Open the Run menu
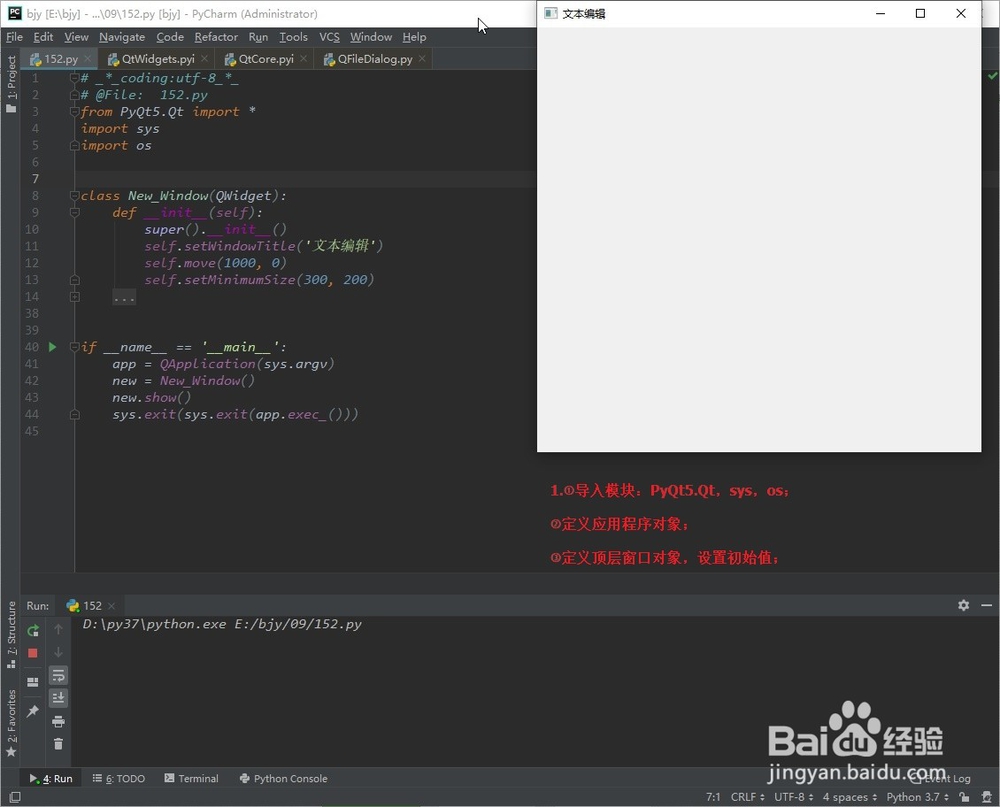 tap(258, 37)
